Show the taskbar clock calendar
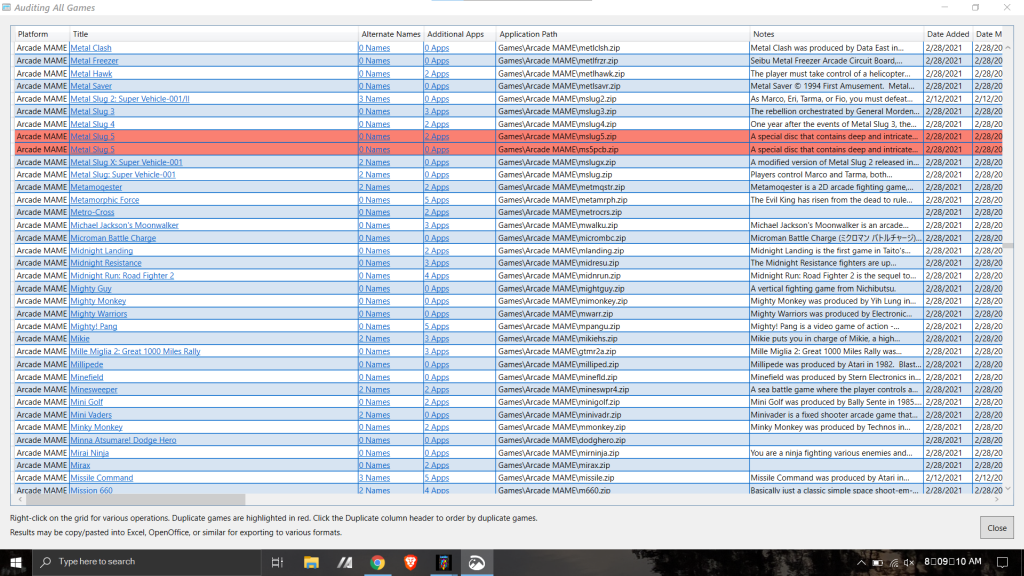Image resolution: width=1024 pixels, height=576 pixels. point(953,562)
